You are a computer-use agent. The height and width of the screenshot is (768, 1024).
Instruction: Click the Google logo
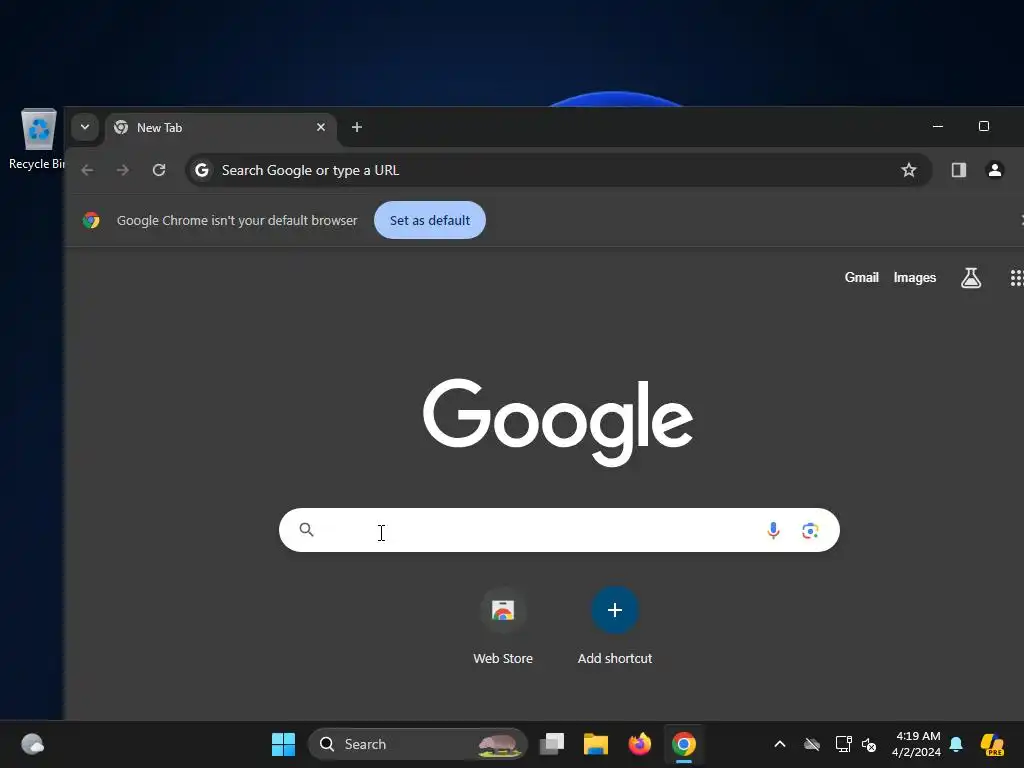558,421
